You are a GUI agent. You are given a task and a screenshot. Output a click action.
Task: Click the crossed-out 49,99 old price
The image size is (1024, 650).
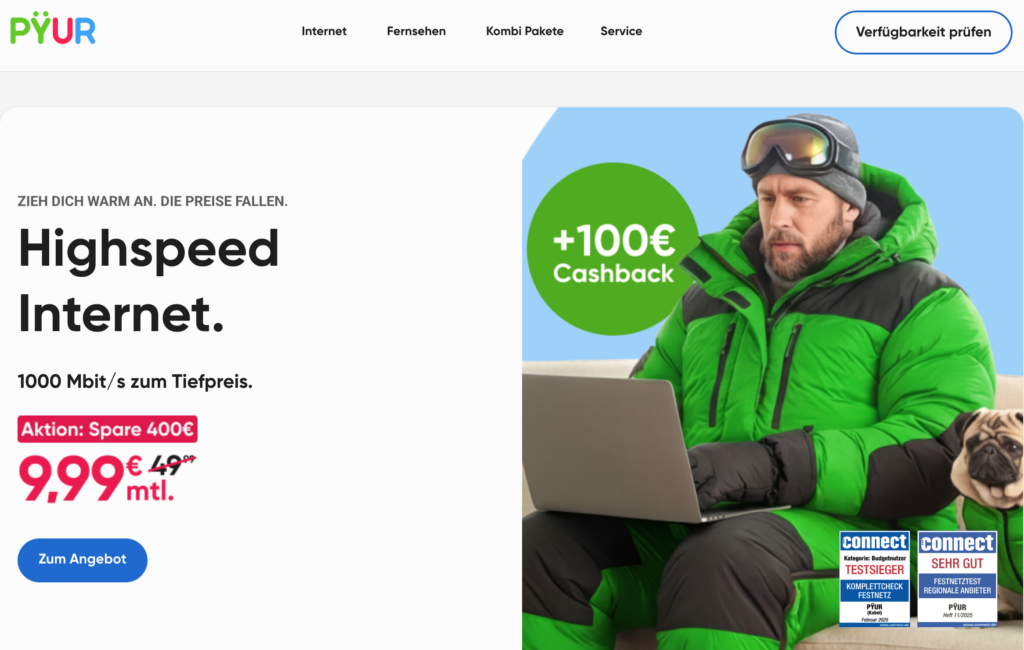(172, 465)
